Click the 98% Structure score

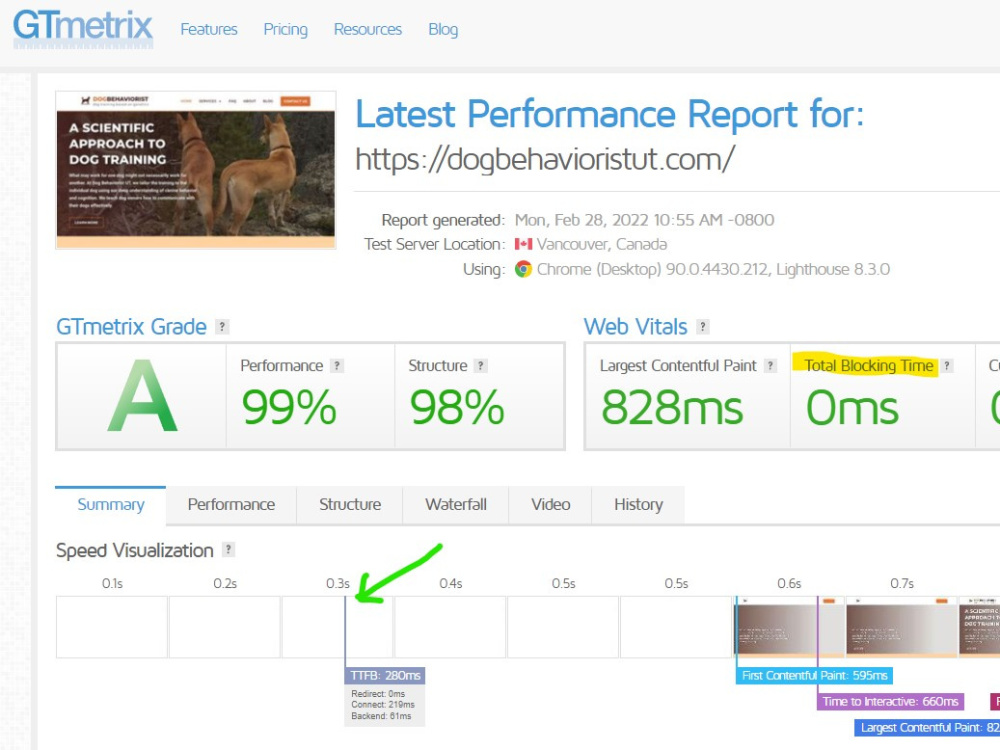point(457,408)
